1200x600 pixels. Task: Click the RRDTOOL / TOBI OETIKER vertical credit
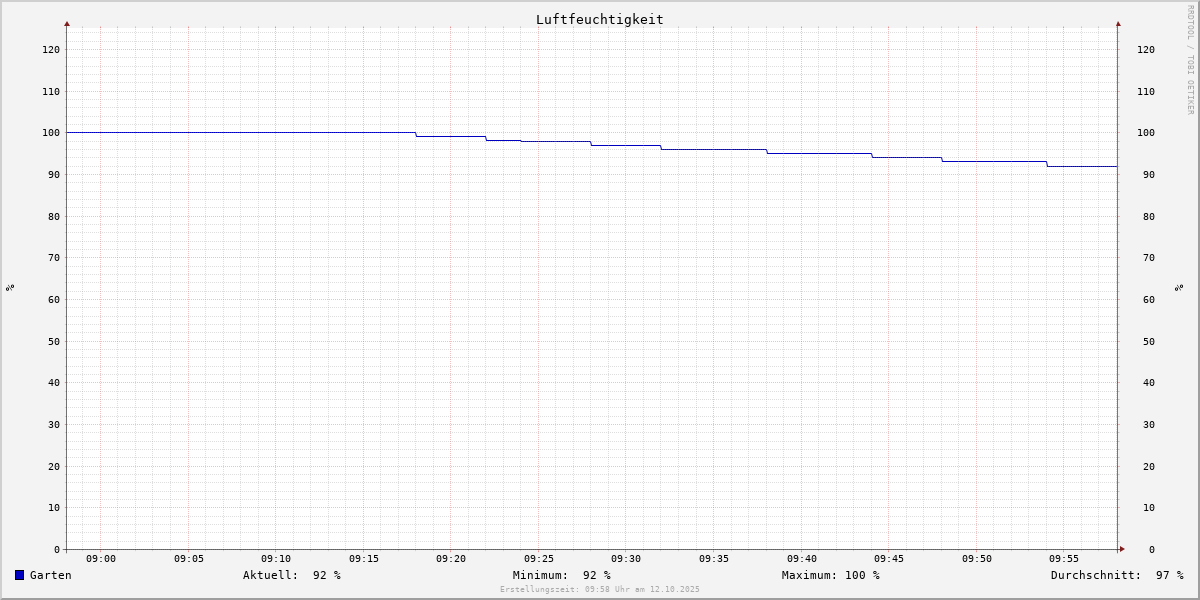coord(1190,60)
